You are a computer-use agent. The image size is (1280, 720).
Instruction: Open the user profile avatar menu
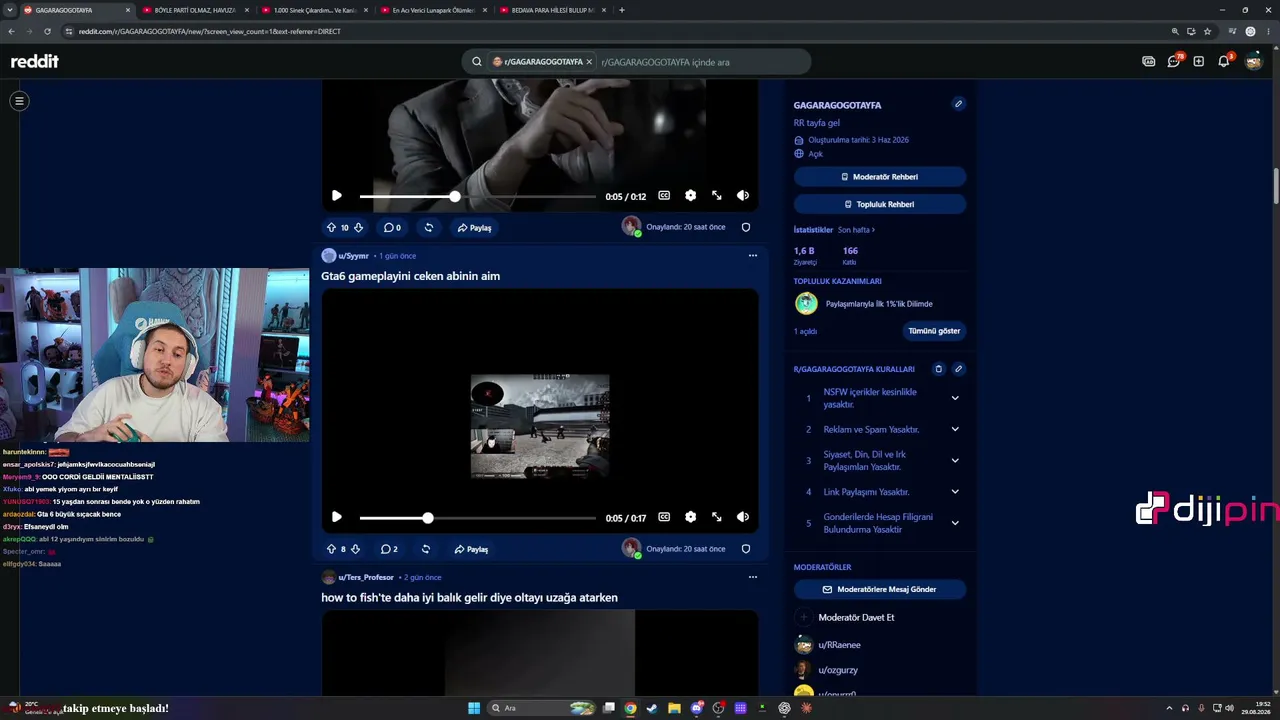[1254, 61]
